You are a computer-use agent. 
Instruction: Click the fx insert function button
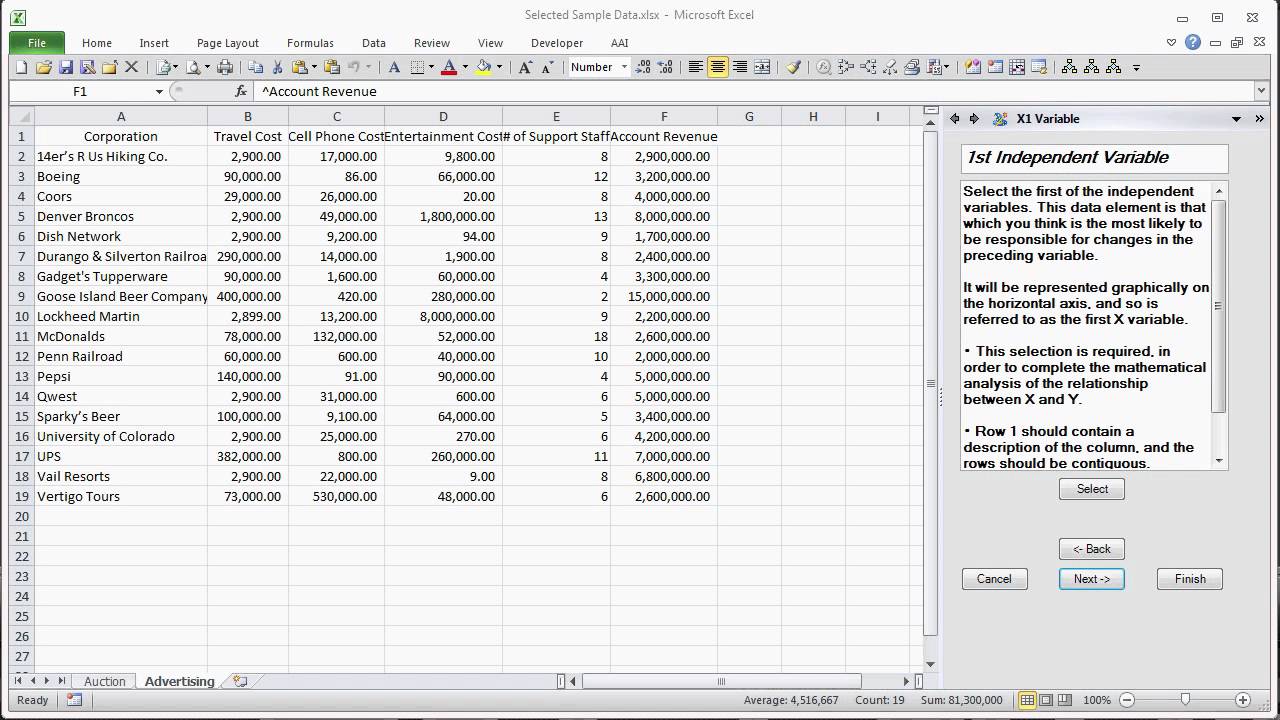[x=241, y=91]
